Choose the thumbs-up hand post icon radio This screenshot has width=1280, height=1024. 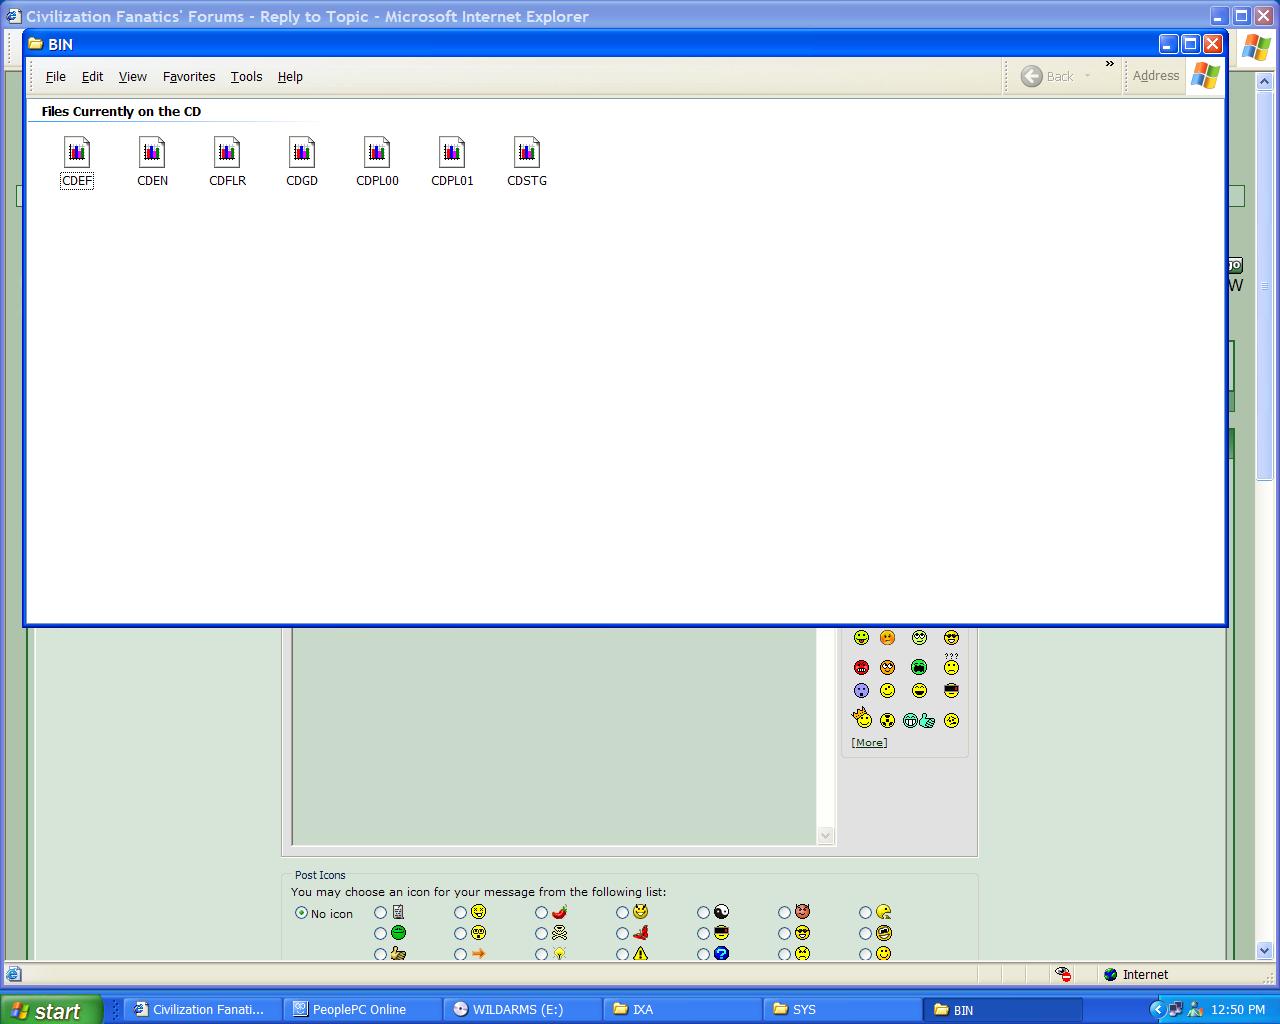point(380,955)
